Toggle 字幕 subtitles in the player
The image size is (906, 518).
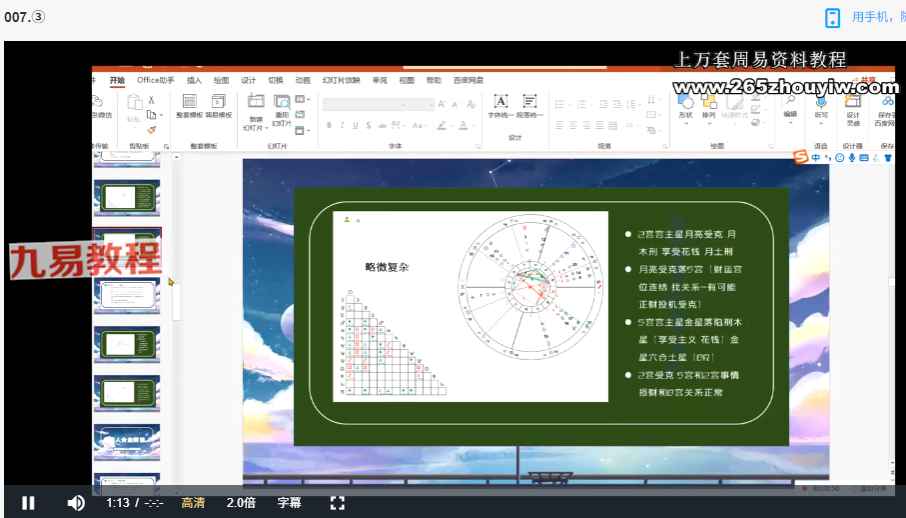(x=289, y=503)
